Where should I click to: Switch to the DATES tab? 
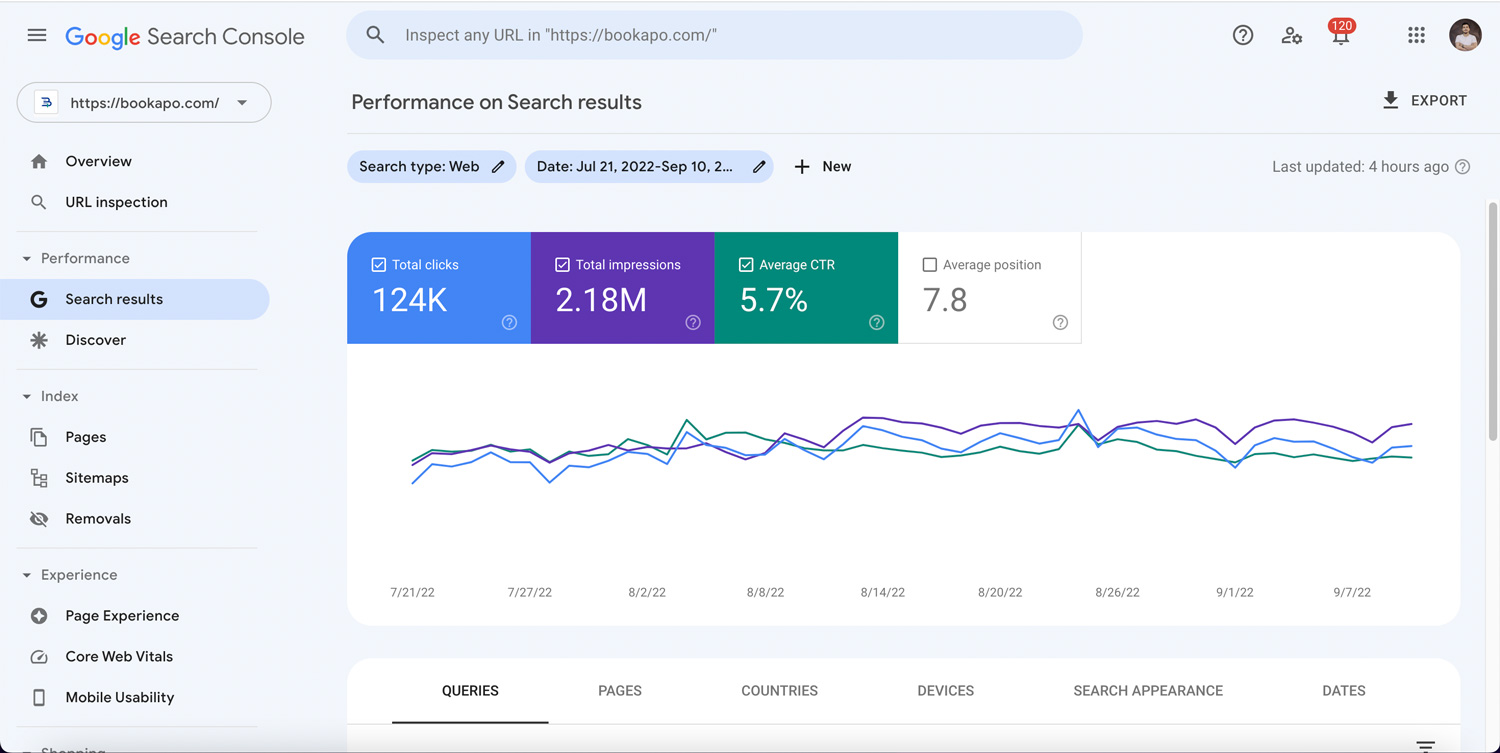pyautogui.click(x=1344, y=691)
